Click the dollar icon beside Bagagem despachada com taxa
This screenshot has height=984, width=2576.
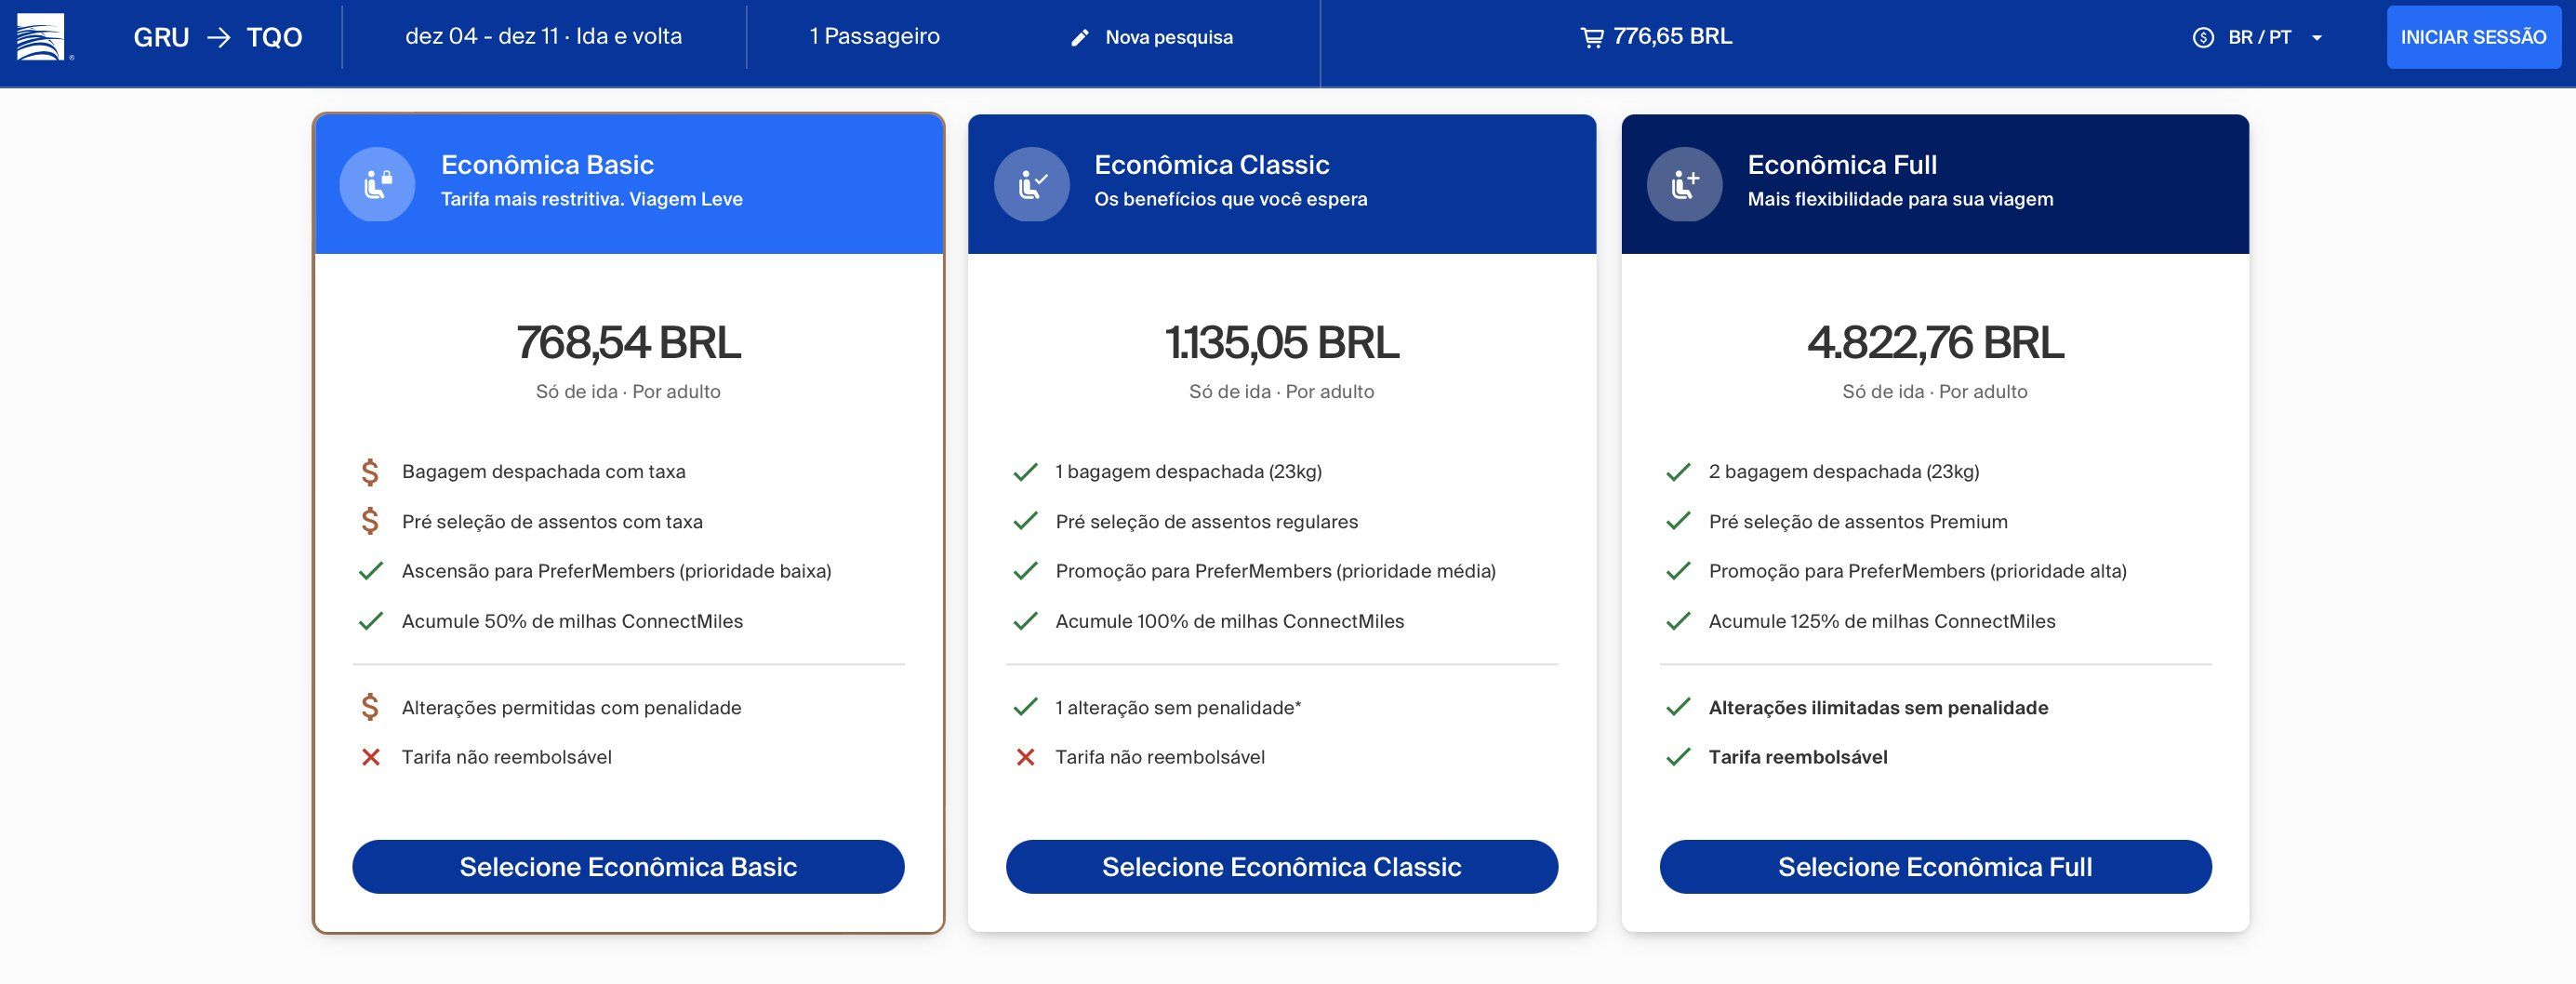[x=370, y=472]
